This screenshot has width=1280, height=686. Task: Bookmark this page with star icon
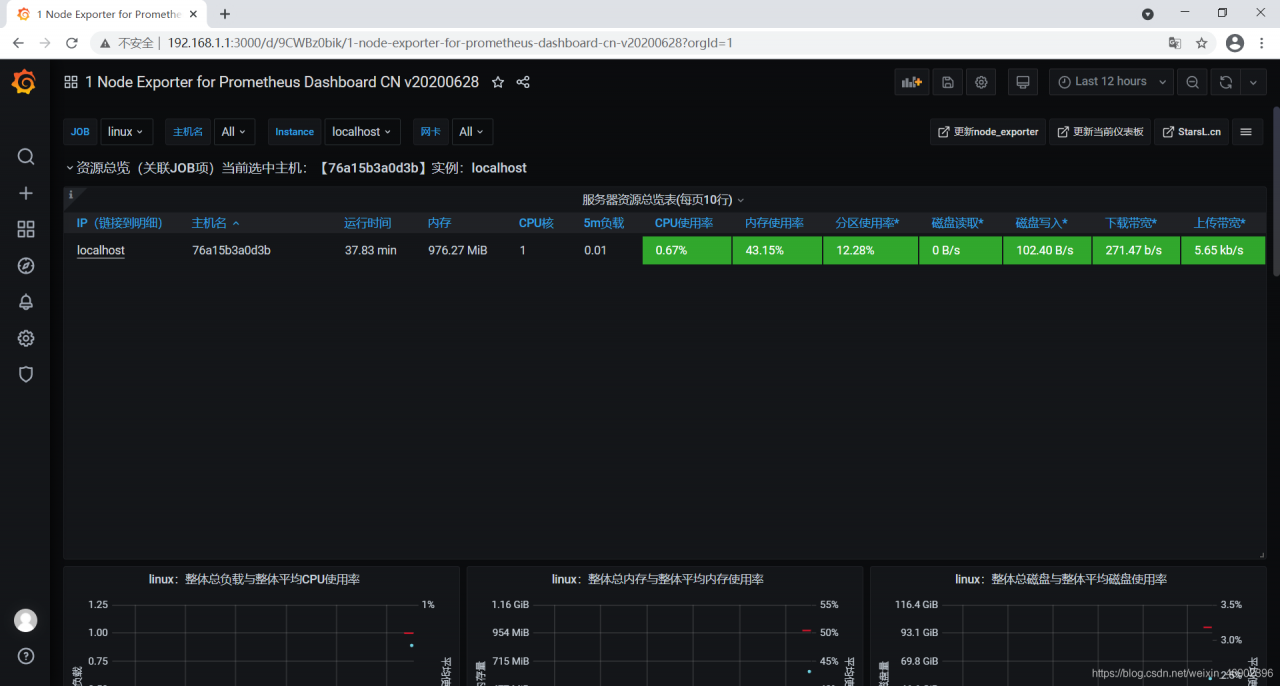(1202, 43)
